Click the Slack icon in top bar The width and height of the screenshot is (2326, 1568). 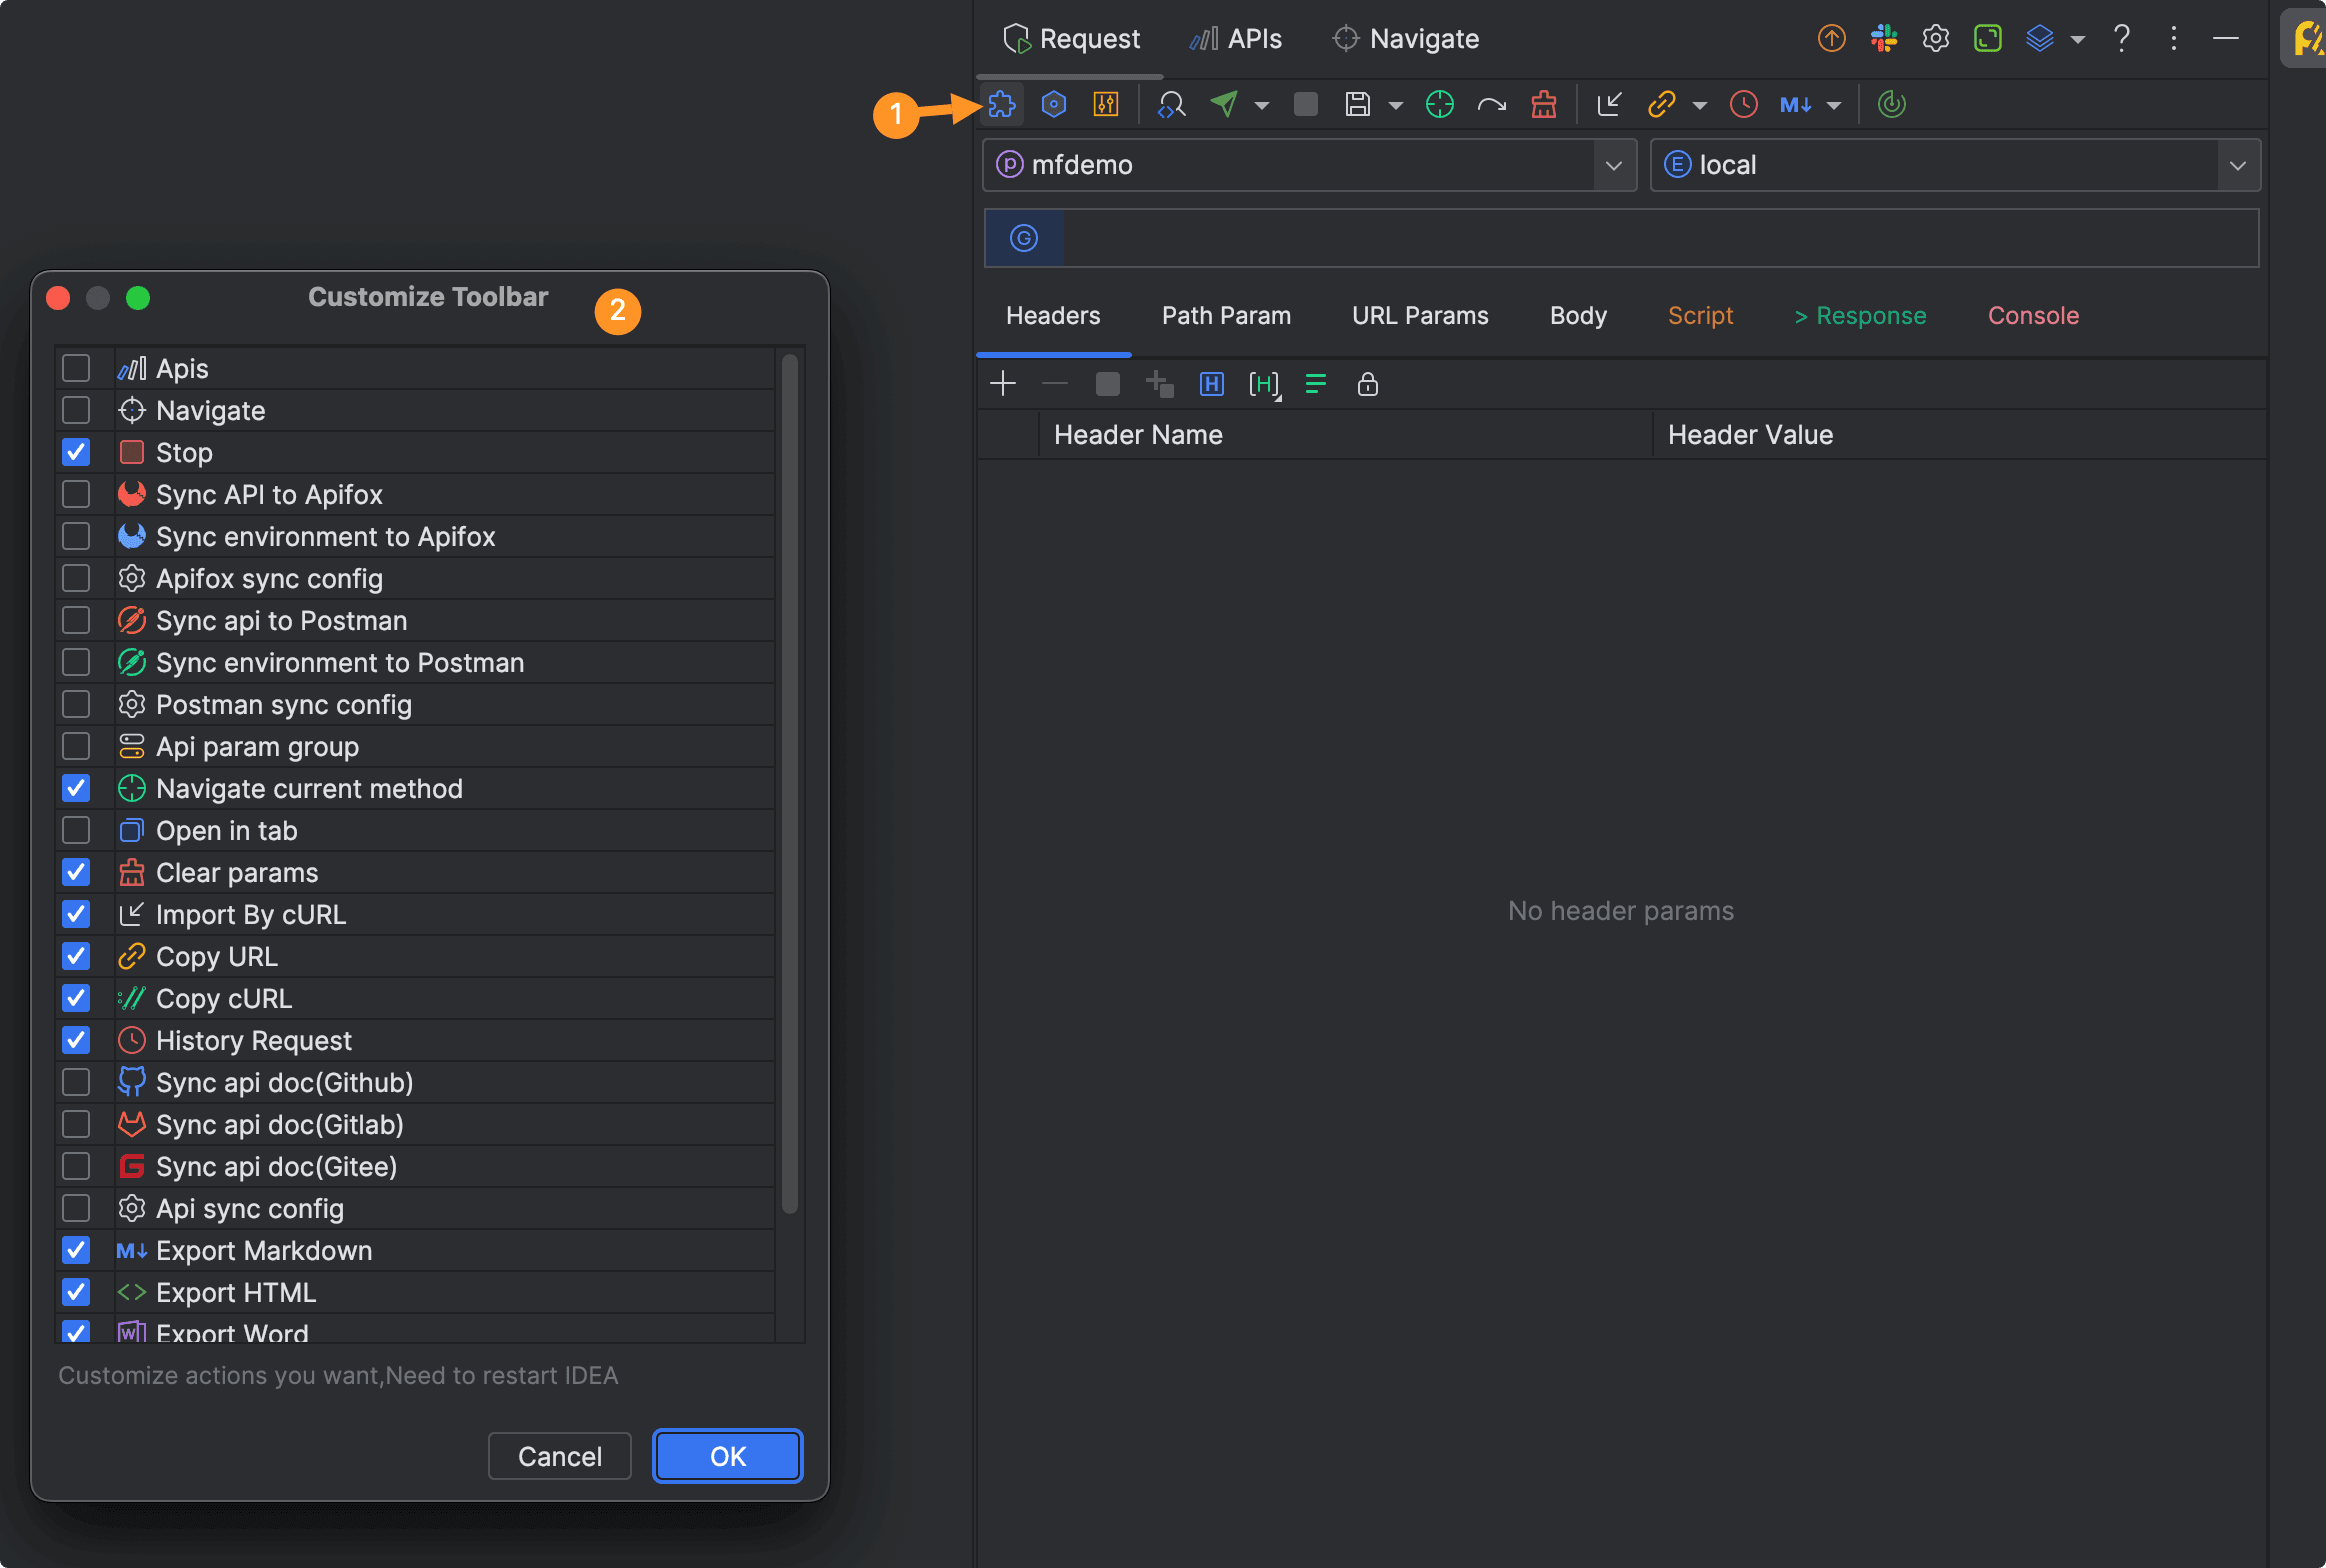(1884, 38)
